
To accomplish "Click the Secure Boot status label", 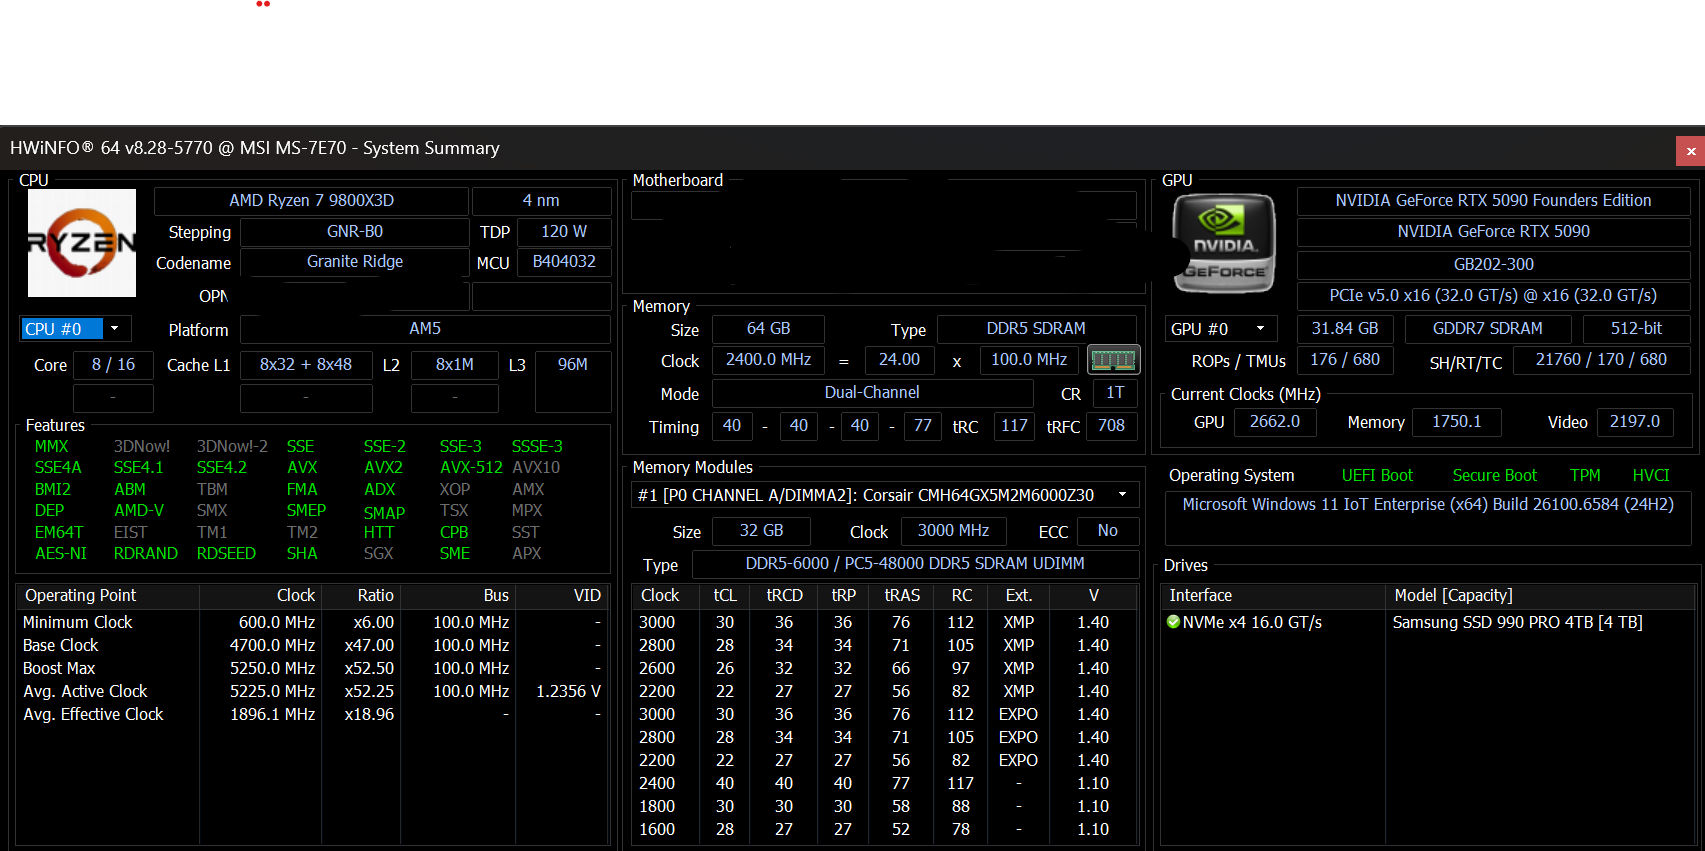I will click(1494, 476).
